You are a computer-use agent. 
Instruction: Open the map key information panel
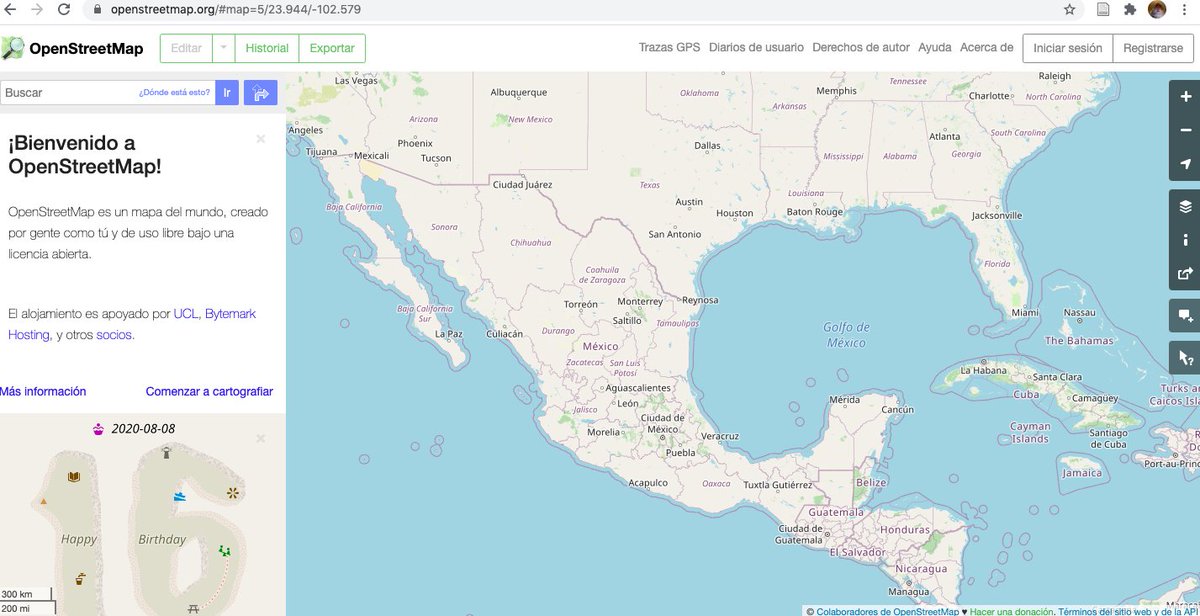tap(1184, 240)
